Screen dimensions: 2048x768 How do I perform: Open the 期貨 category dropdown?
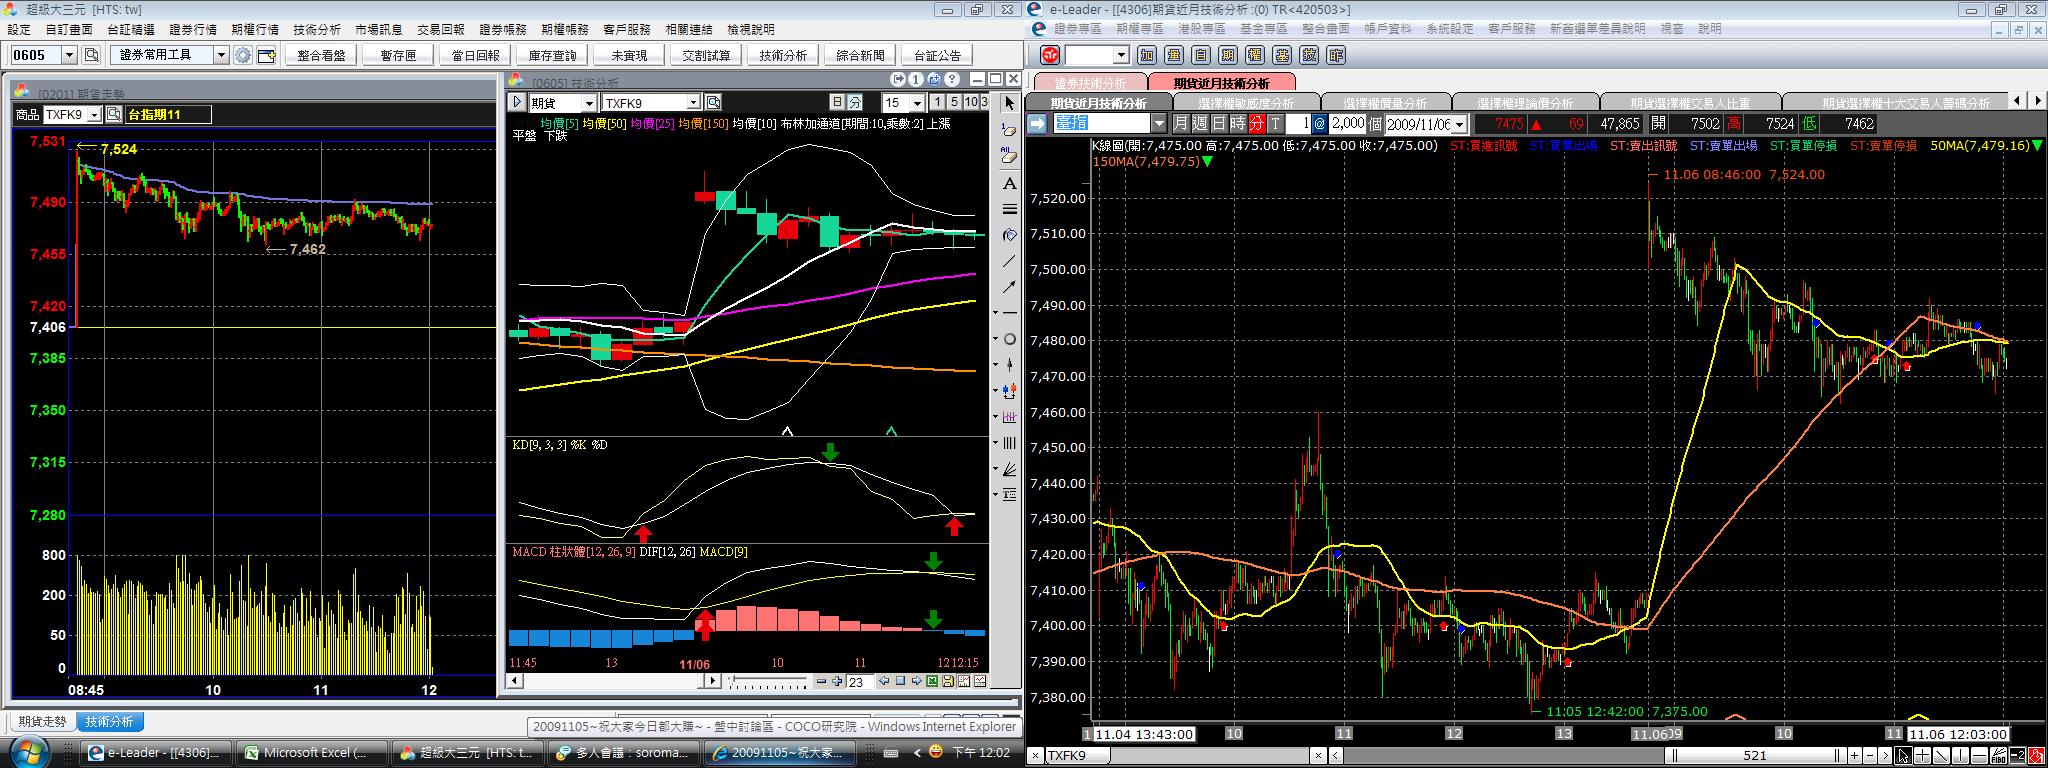589,102
